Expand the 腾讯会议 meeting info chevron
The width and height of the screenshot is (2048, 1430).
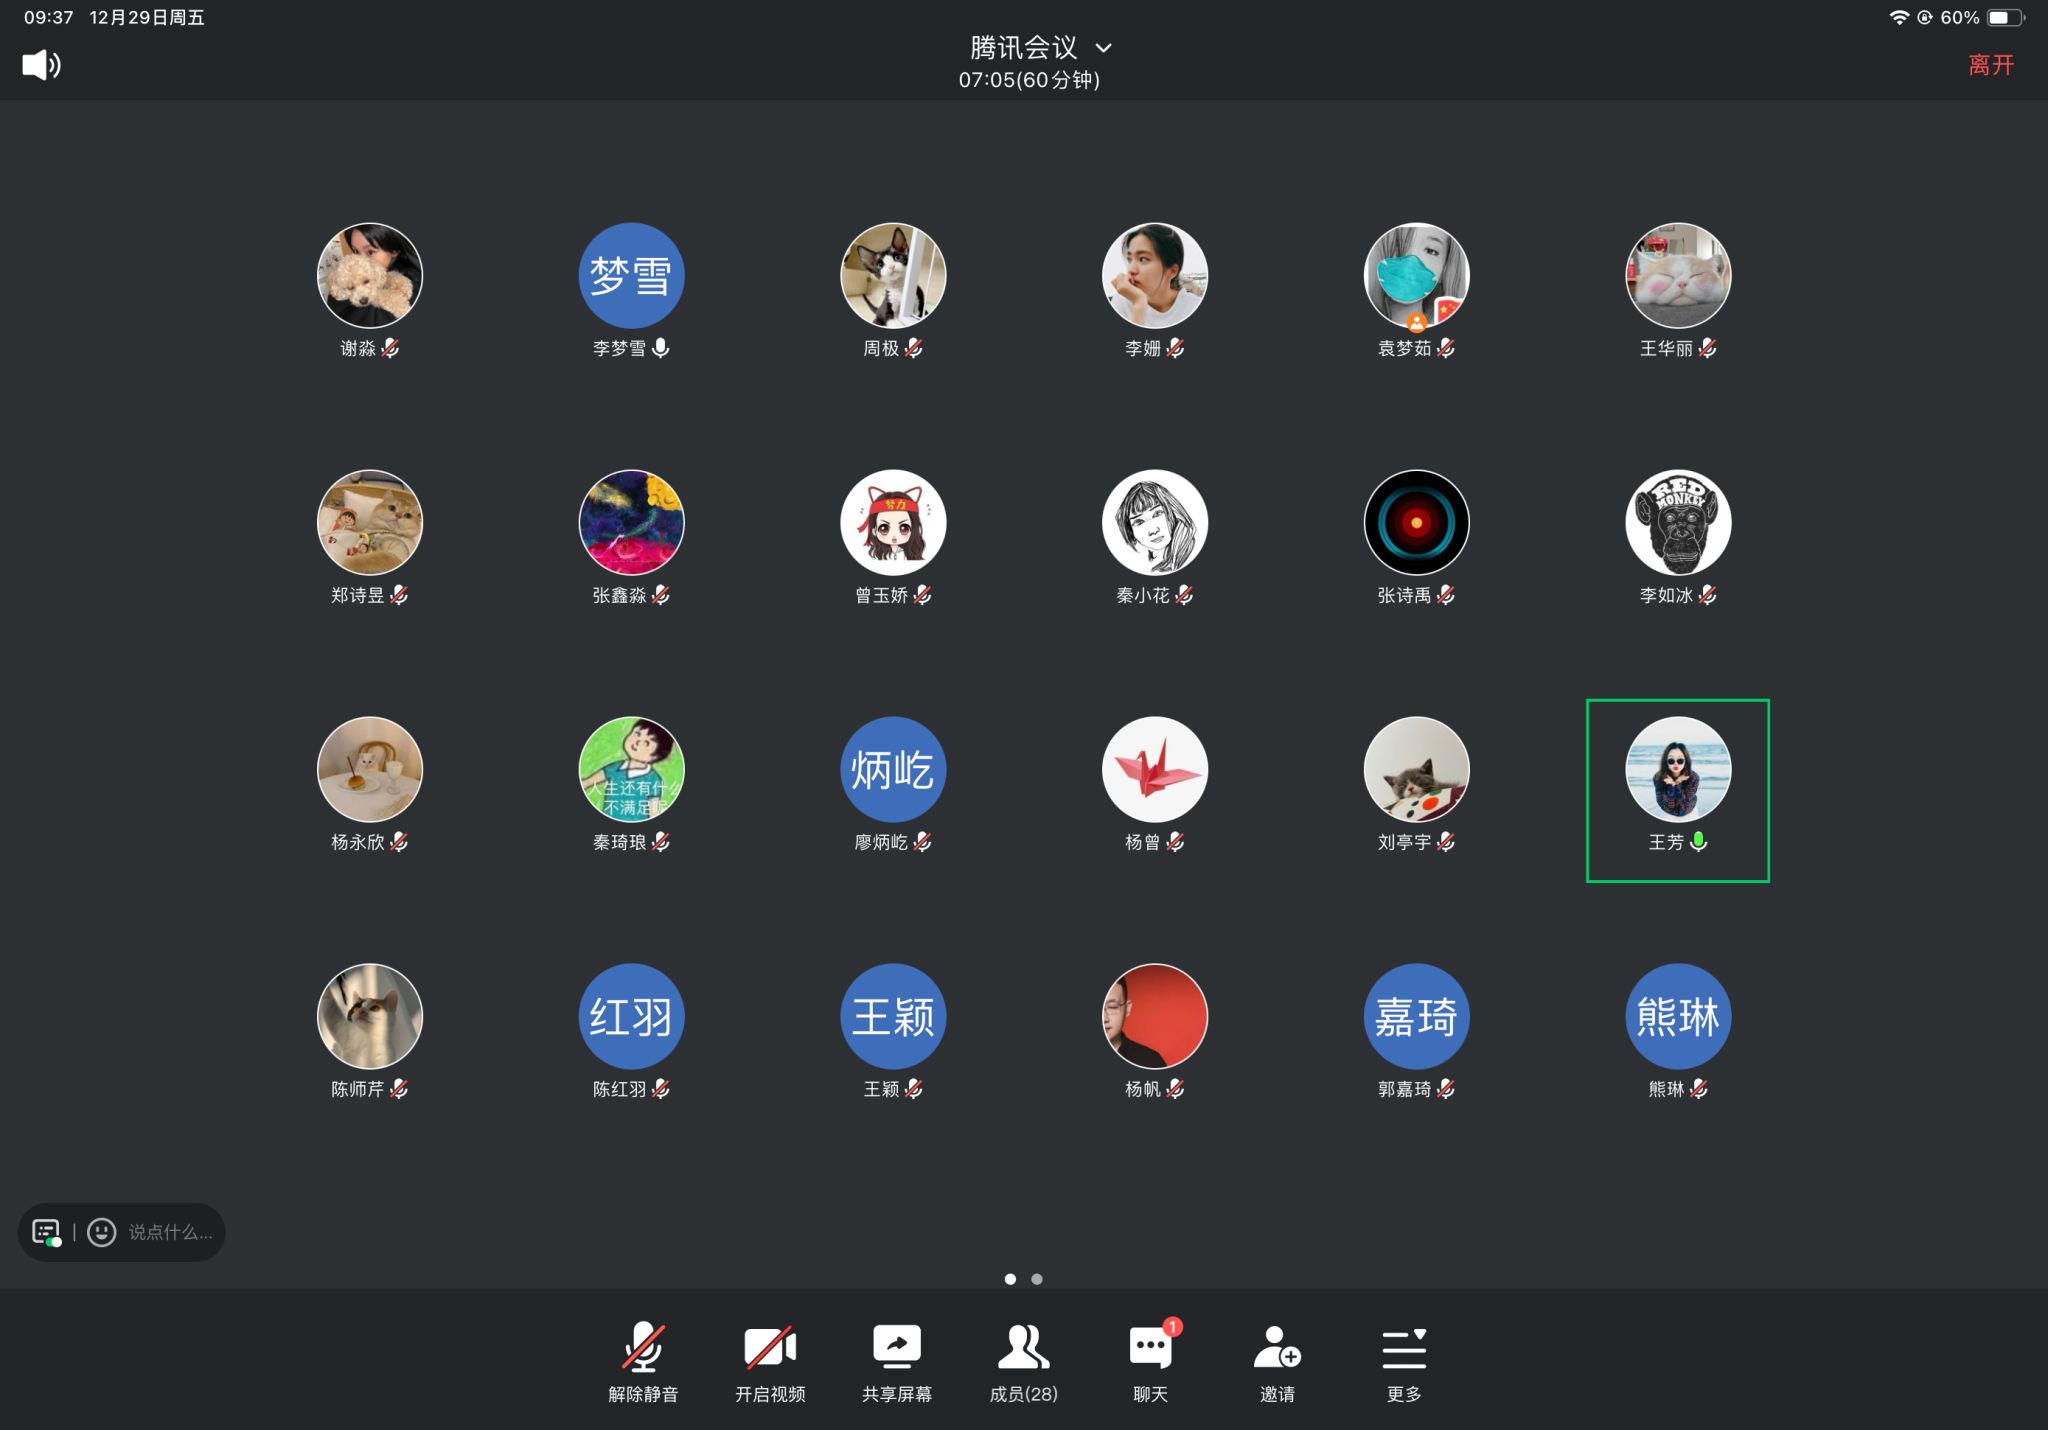point(1104,48)
